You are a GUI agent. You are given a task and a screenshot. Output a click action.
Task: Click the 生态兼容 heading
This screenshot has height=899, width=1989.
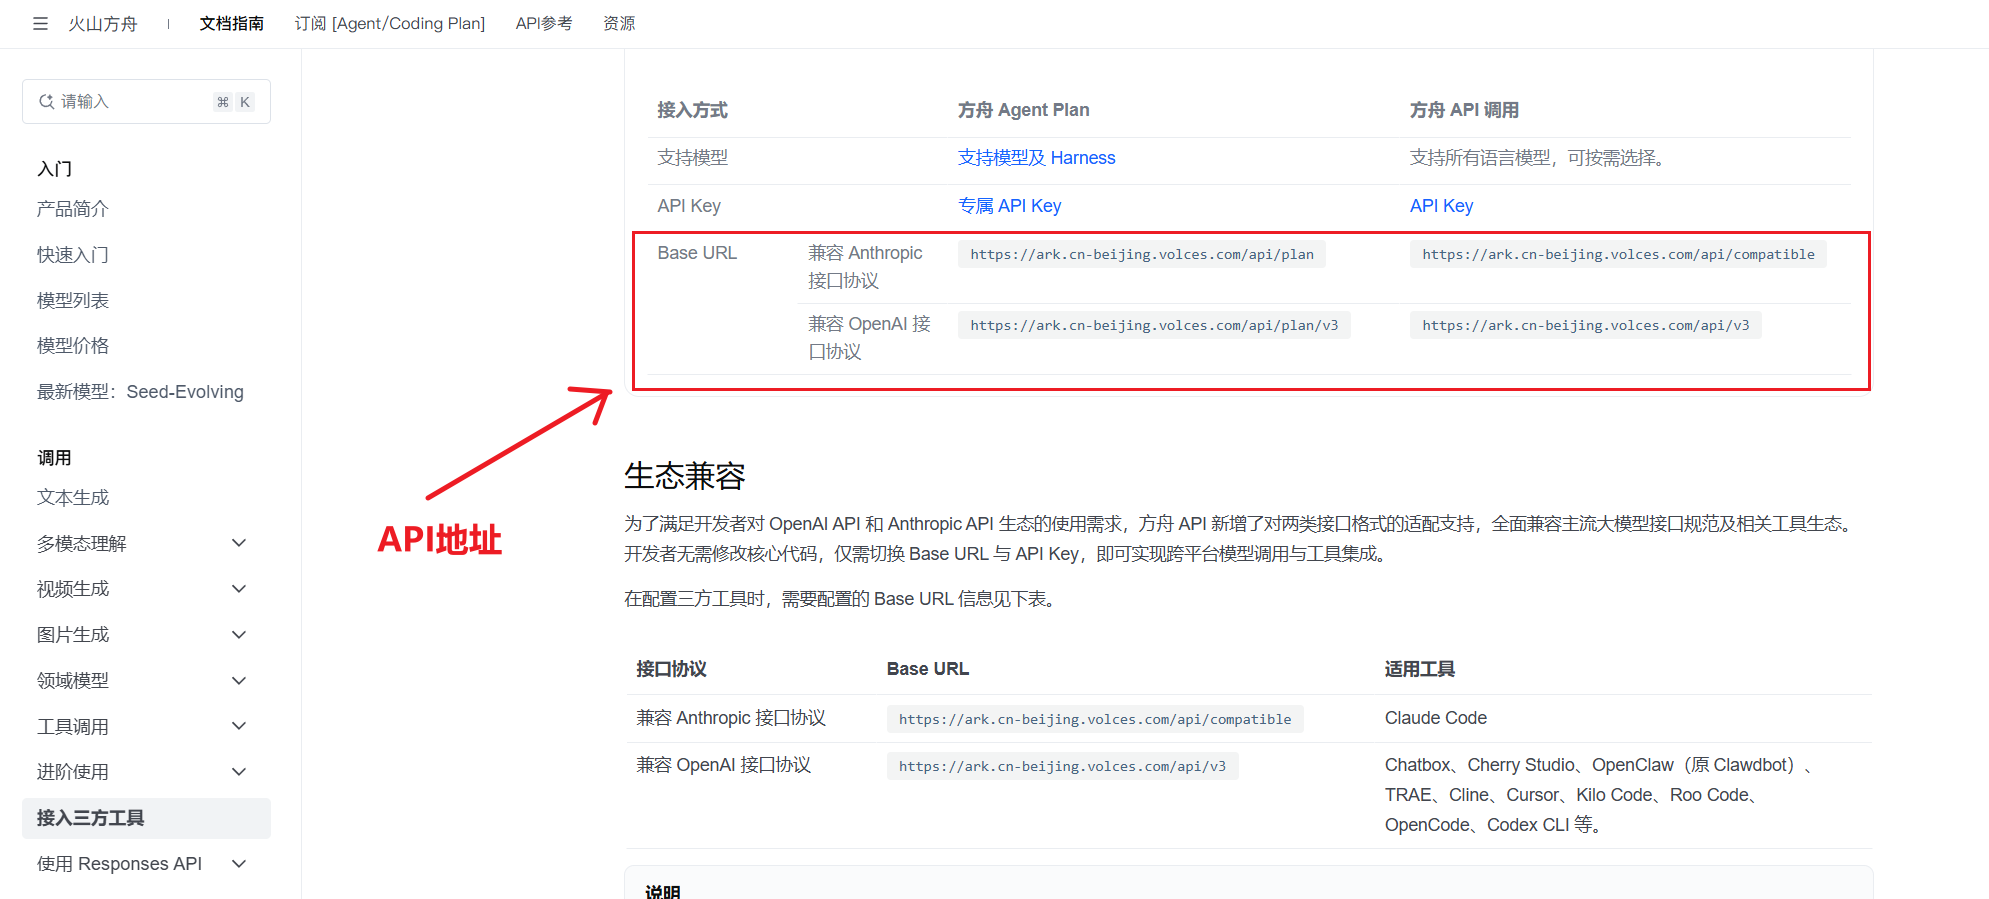[685, 476]
